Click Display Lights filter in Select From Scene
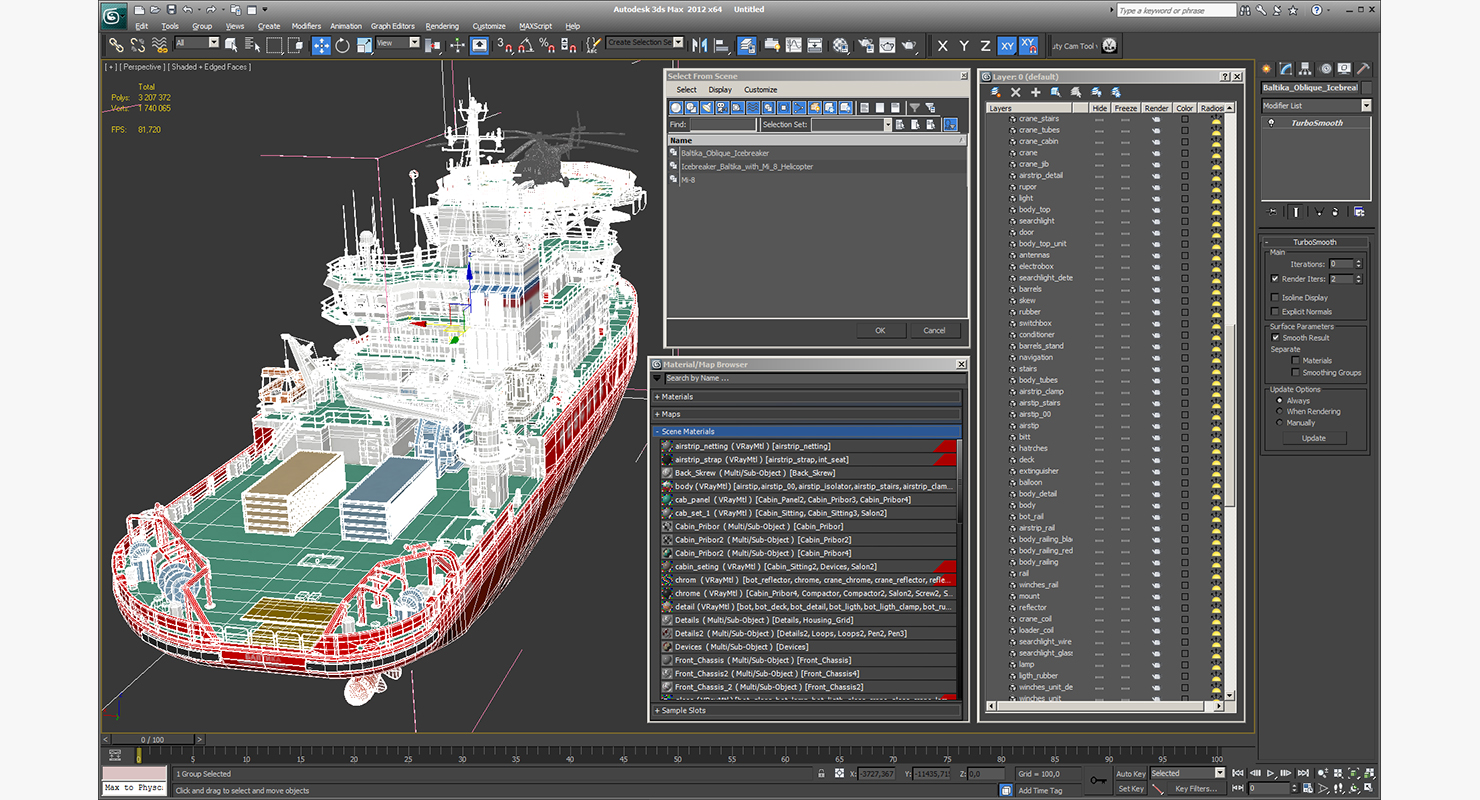1480x800 pixels. click(706, 107)
